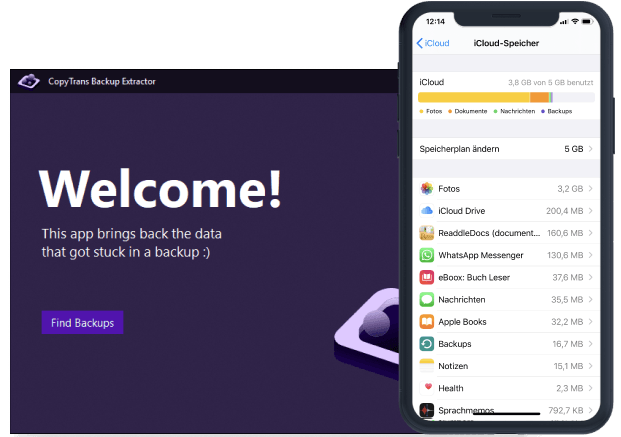Open Apple Books row chevron
Viewport: 621px width, 437px height.
point(591,322)
